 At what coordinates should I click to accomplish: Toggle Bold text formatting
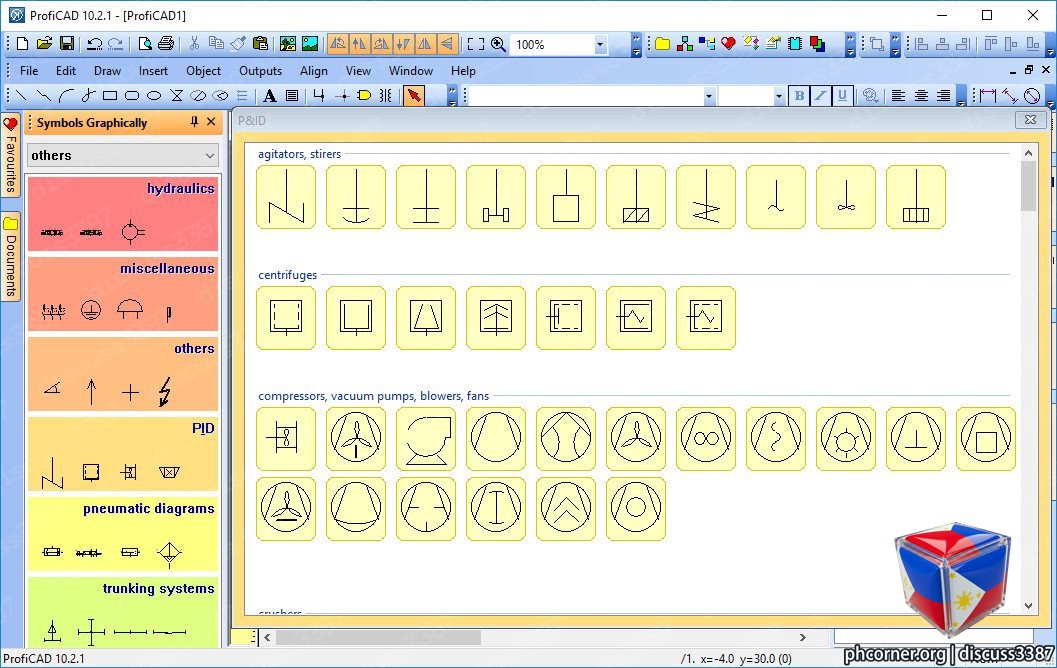tap(799, 96)
